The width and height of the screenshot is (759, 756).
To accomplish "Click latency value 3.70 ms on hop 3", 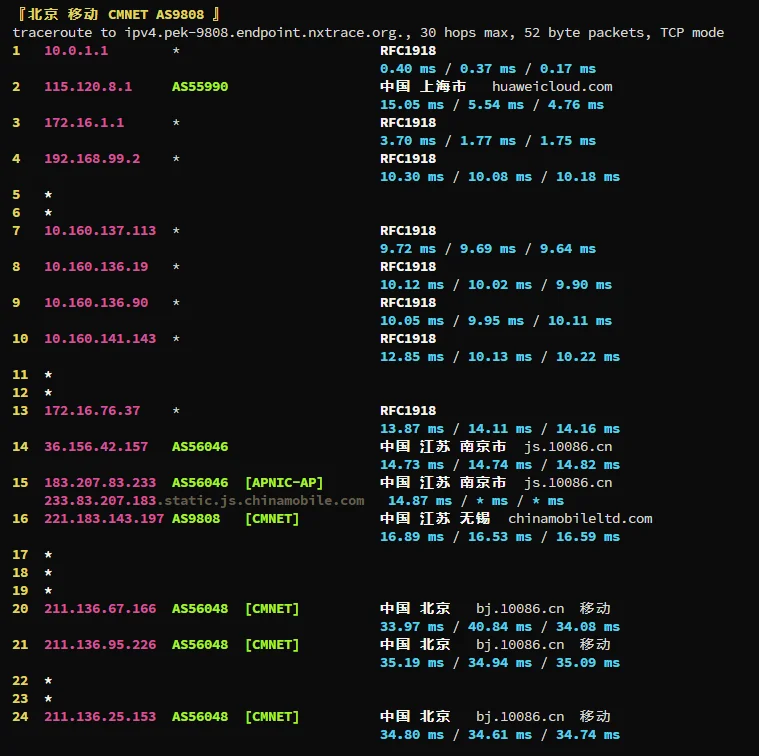I will click(x=408, y=141).
